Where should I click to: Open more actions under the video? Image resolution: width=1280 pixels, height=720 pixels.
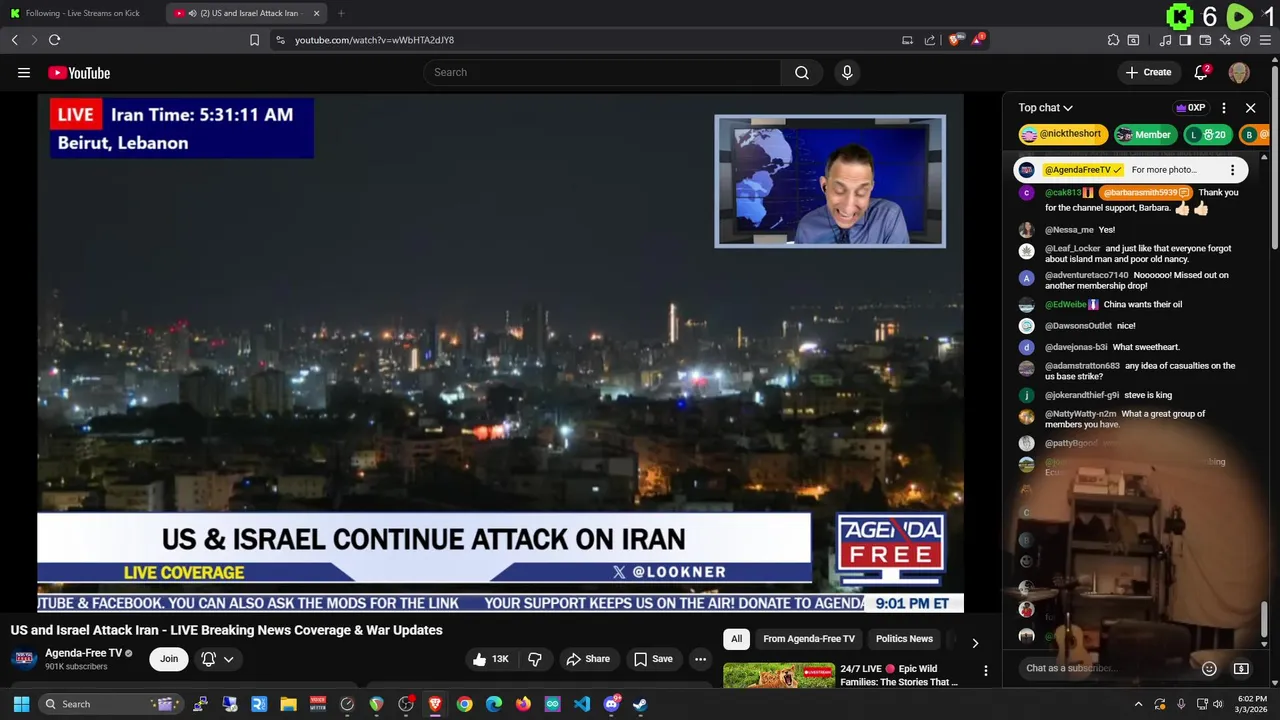pos(700,659)
